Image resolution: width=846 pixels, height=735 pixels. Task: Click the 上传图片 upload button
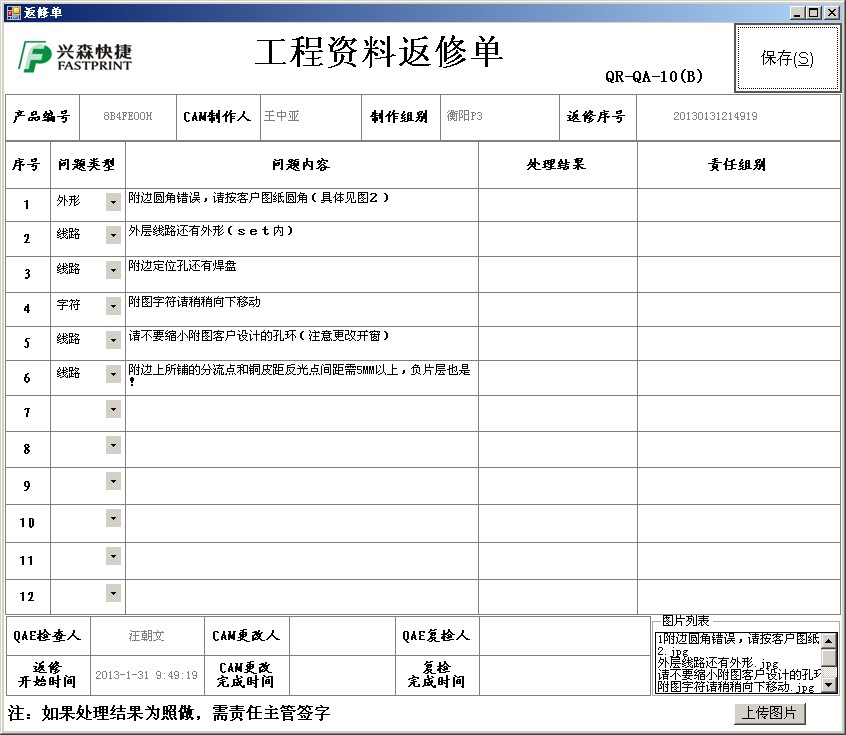(x=769, y=713)
